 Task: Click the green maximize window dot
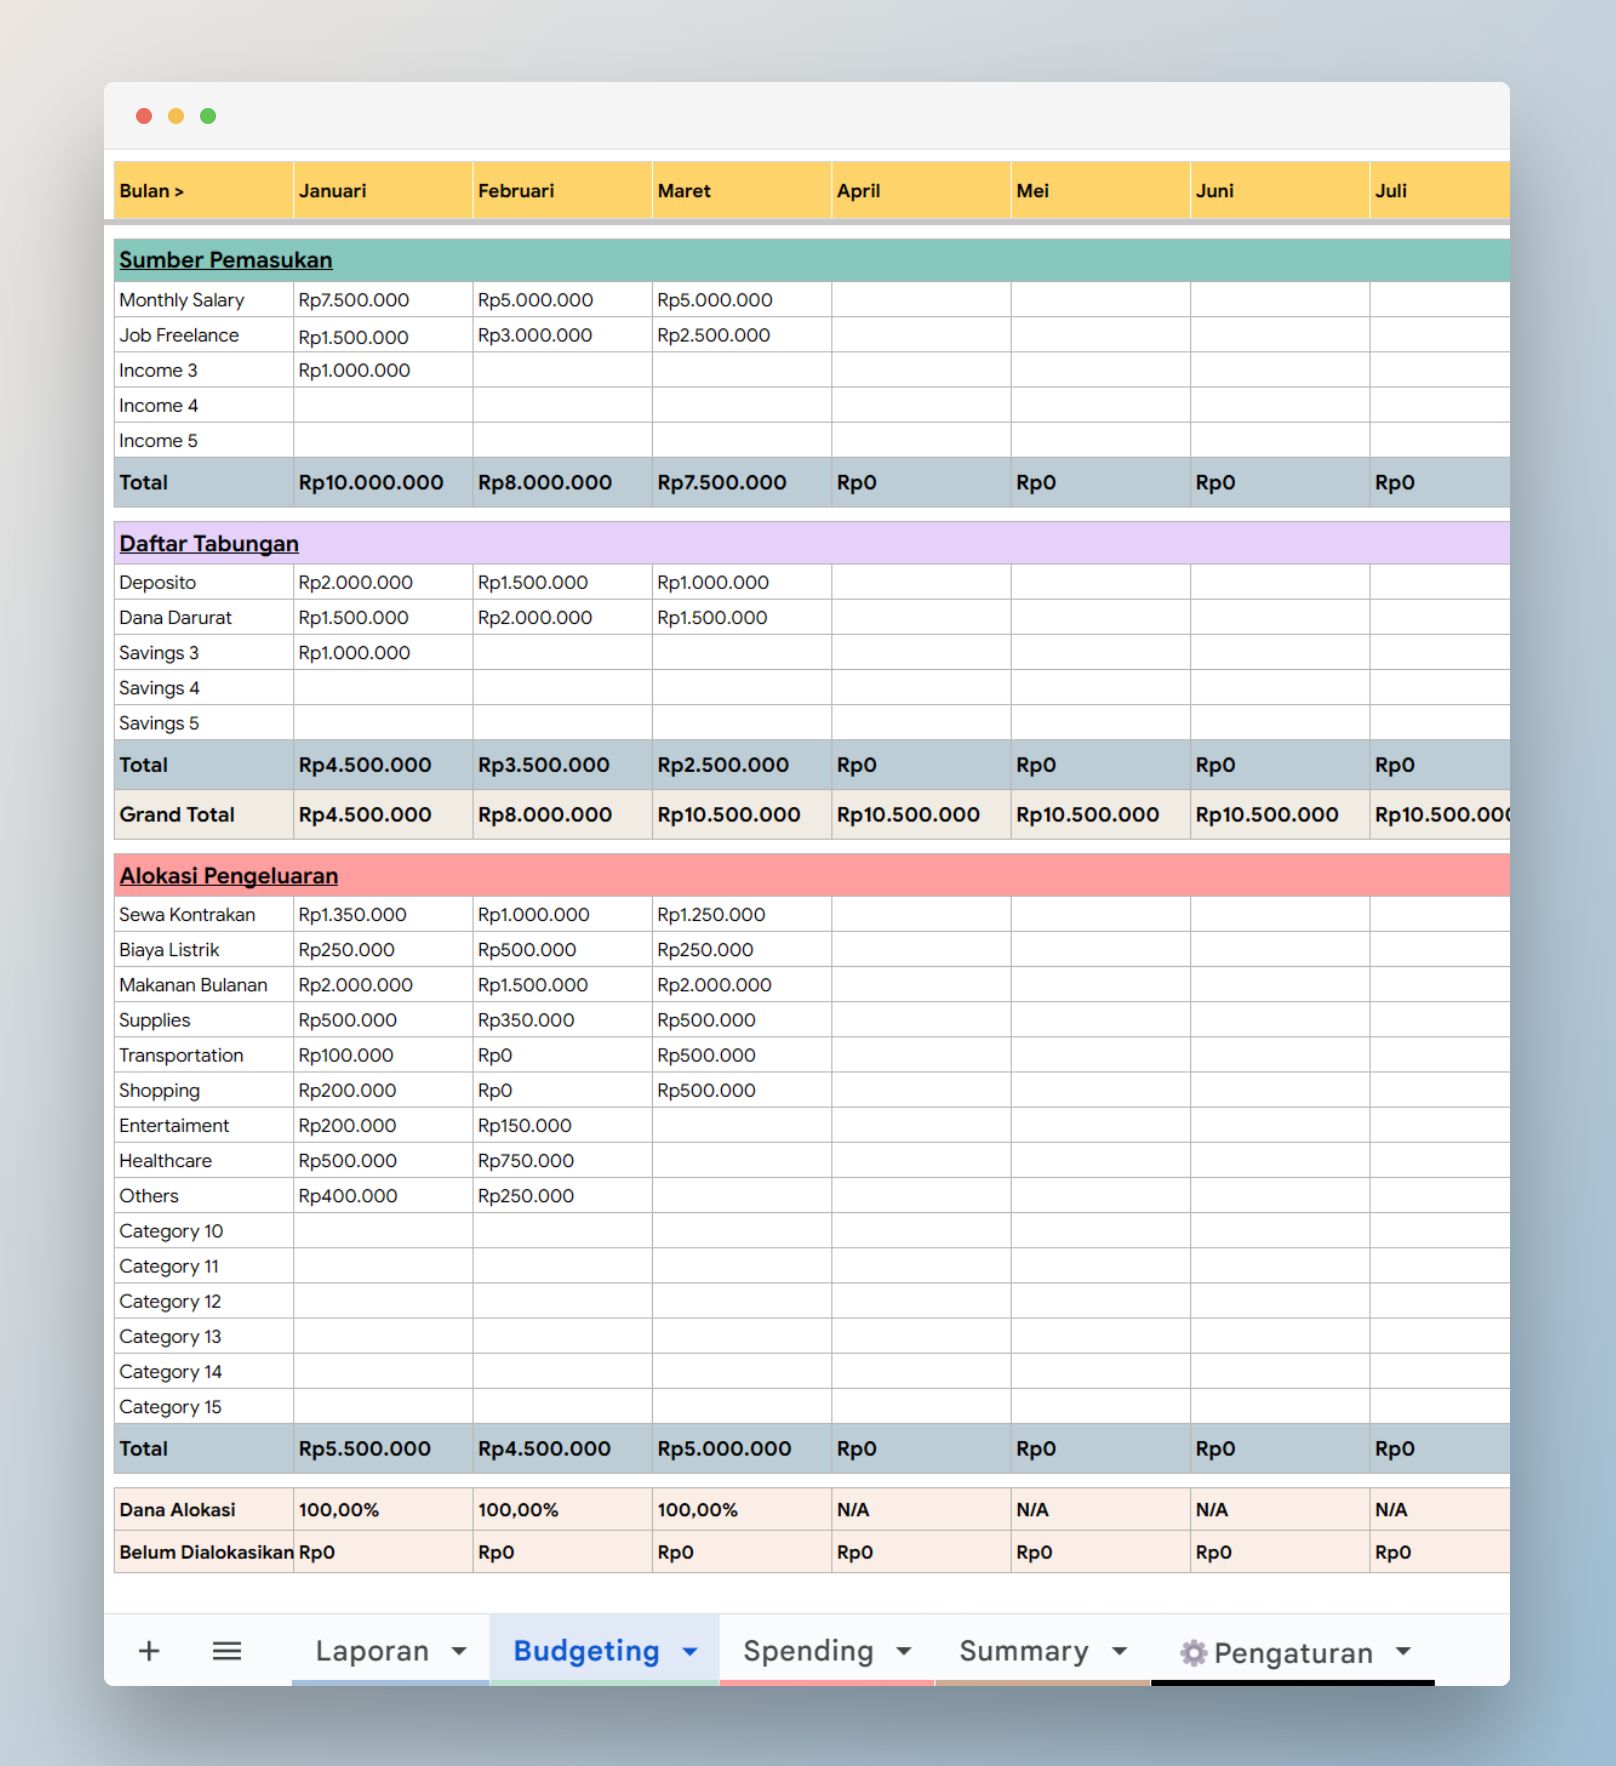[208, 116]
